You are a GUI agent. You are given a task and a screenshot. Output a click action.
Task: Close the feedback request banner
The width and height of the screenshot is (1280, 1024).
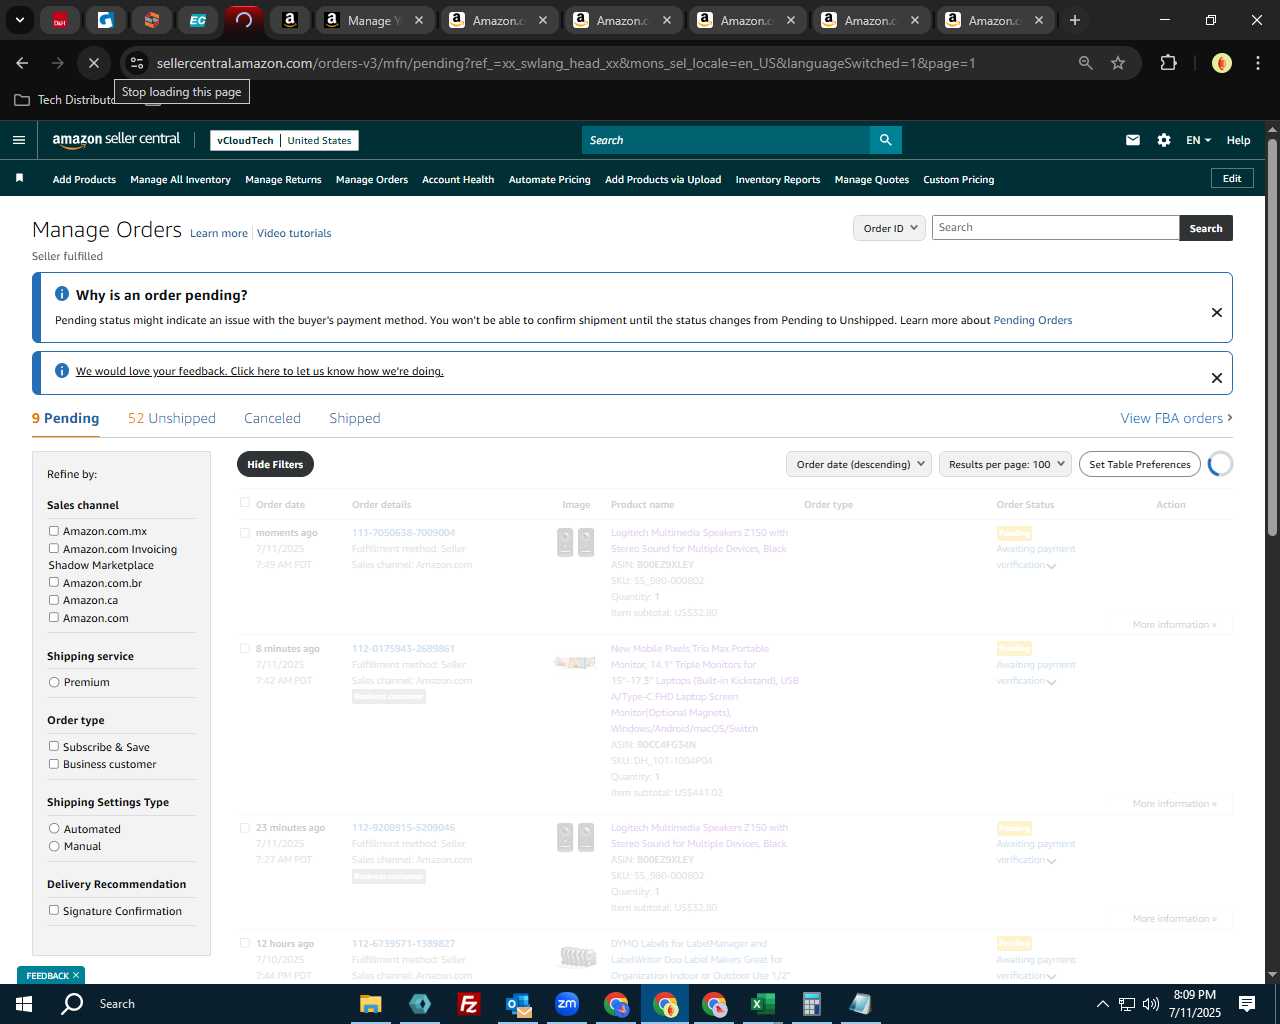1216,377
